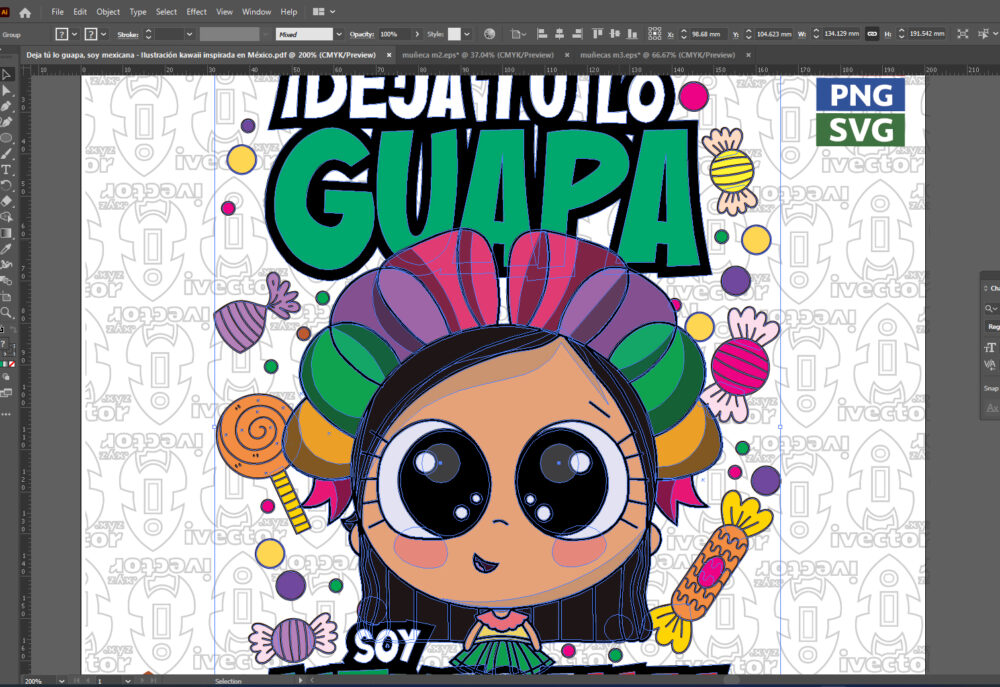This screenshot has width=1000, height=687.
Task: Toggle the None fill color mode
Action: [x=11, y=364]
